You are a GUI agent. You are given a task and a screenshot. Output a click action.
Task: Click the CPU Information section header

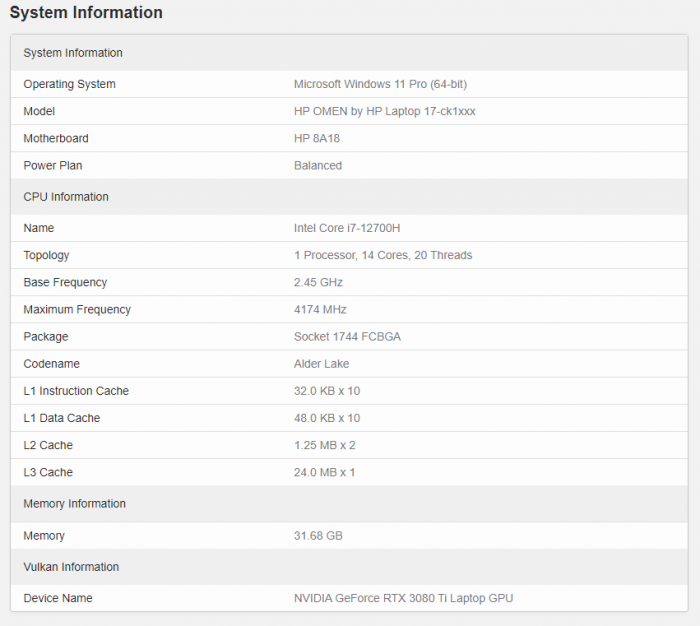[x=66, y=197]
